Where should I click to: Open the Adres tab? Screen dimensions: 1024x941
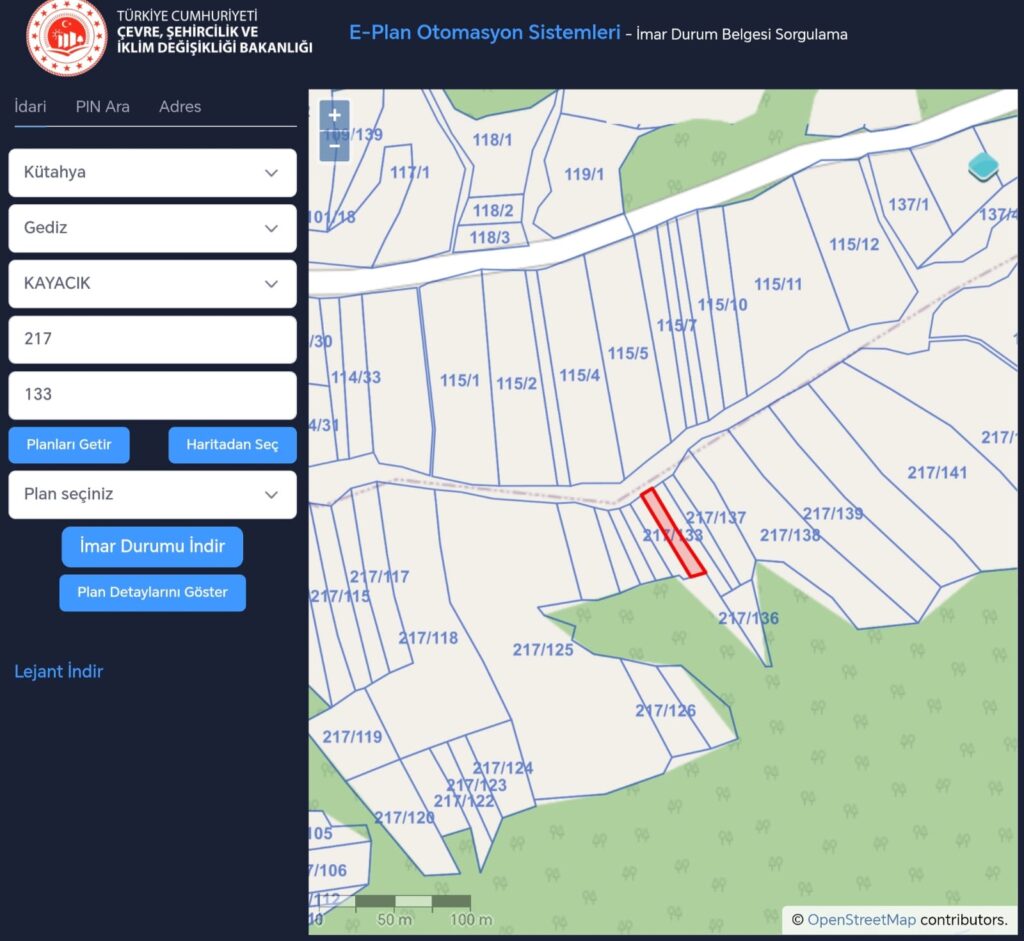click(x=180, y=107)
